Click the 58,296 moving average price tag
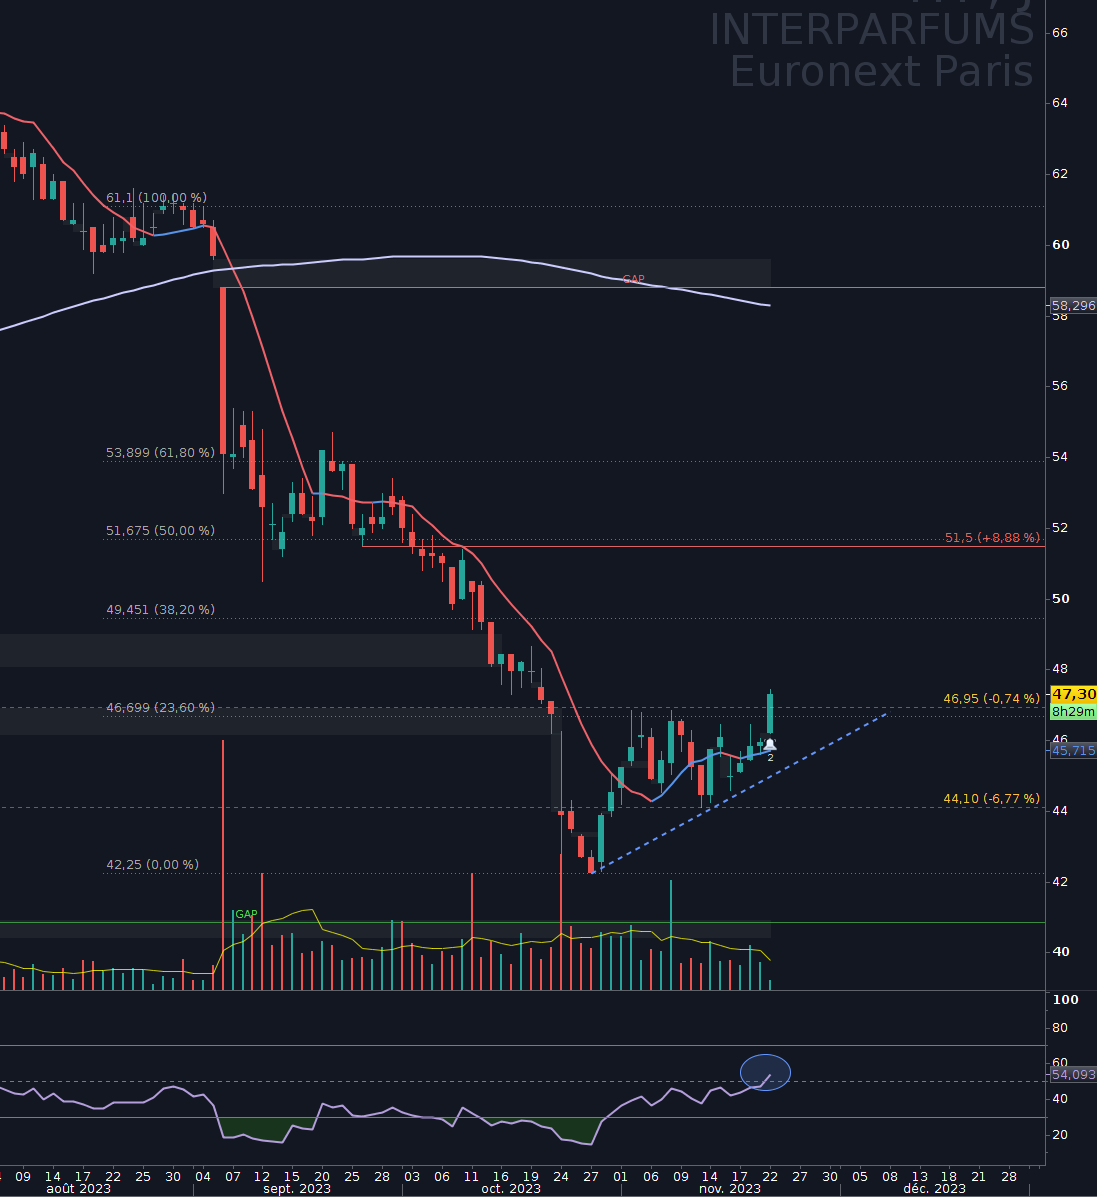 click(x=1073, y=305)
